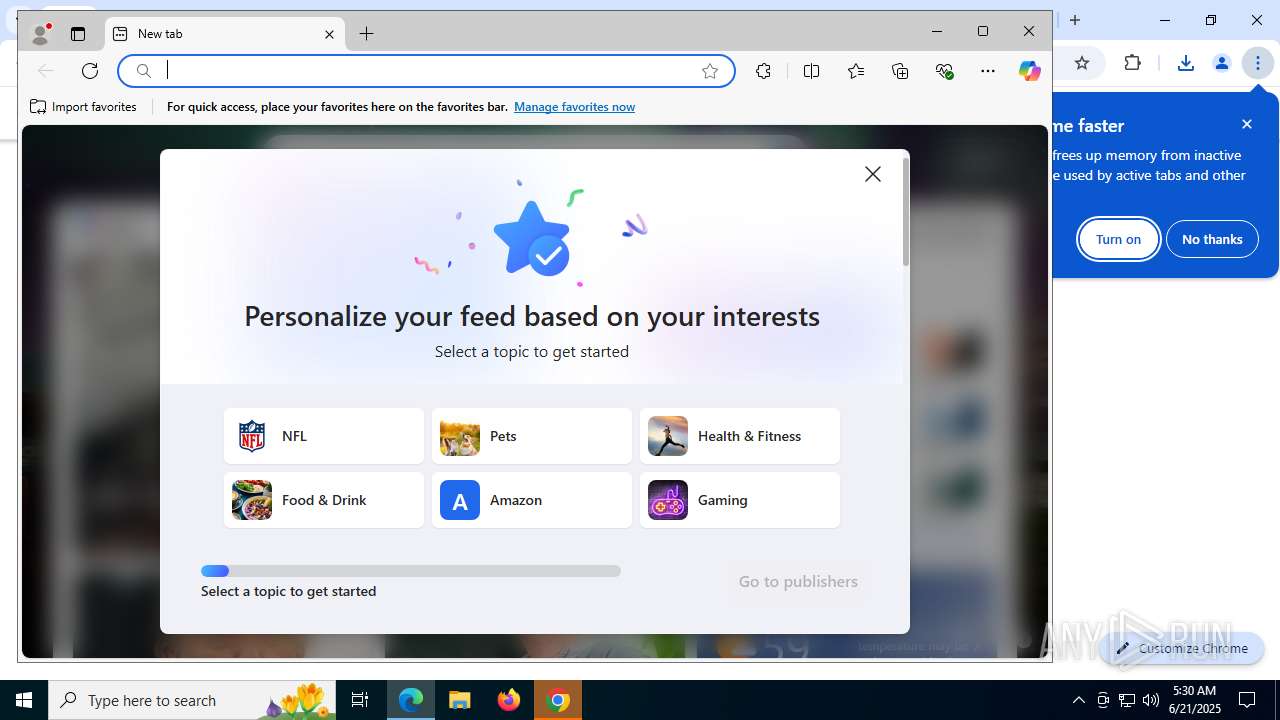Open Edge Browser essentials heart icon
Viewport: 1280px width, 720px height.
point(944,71)
